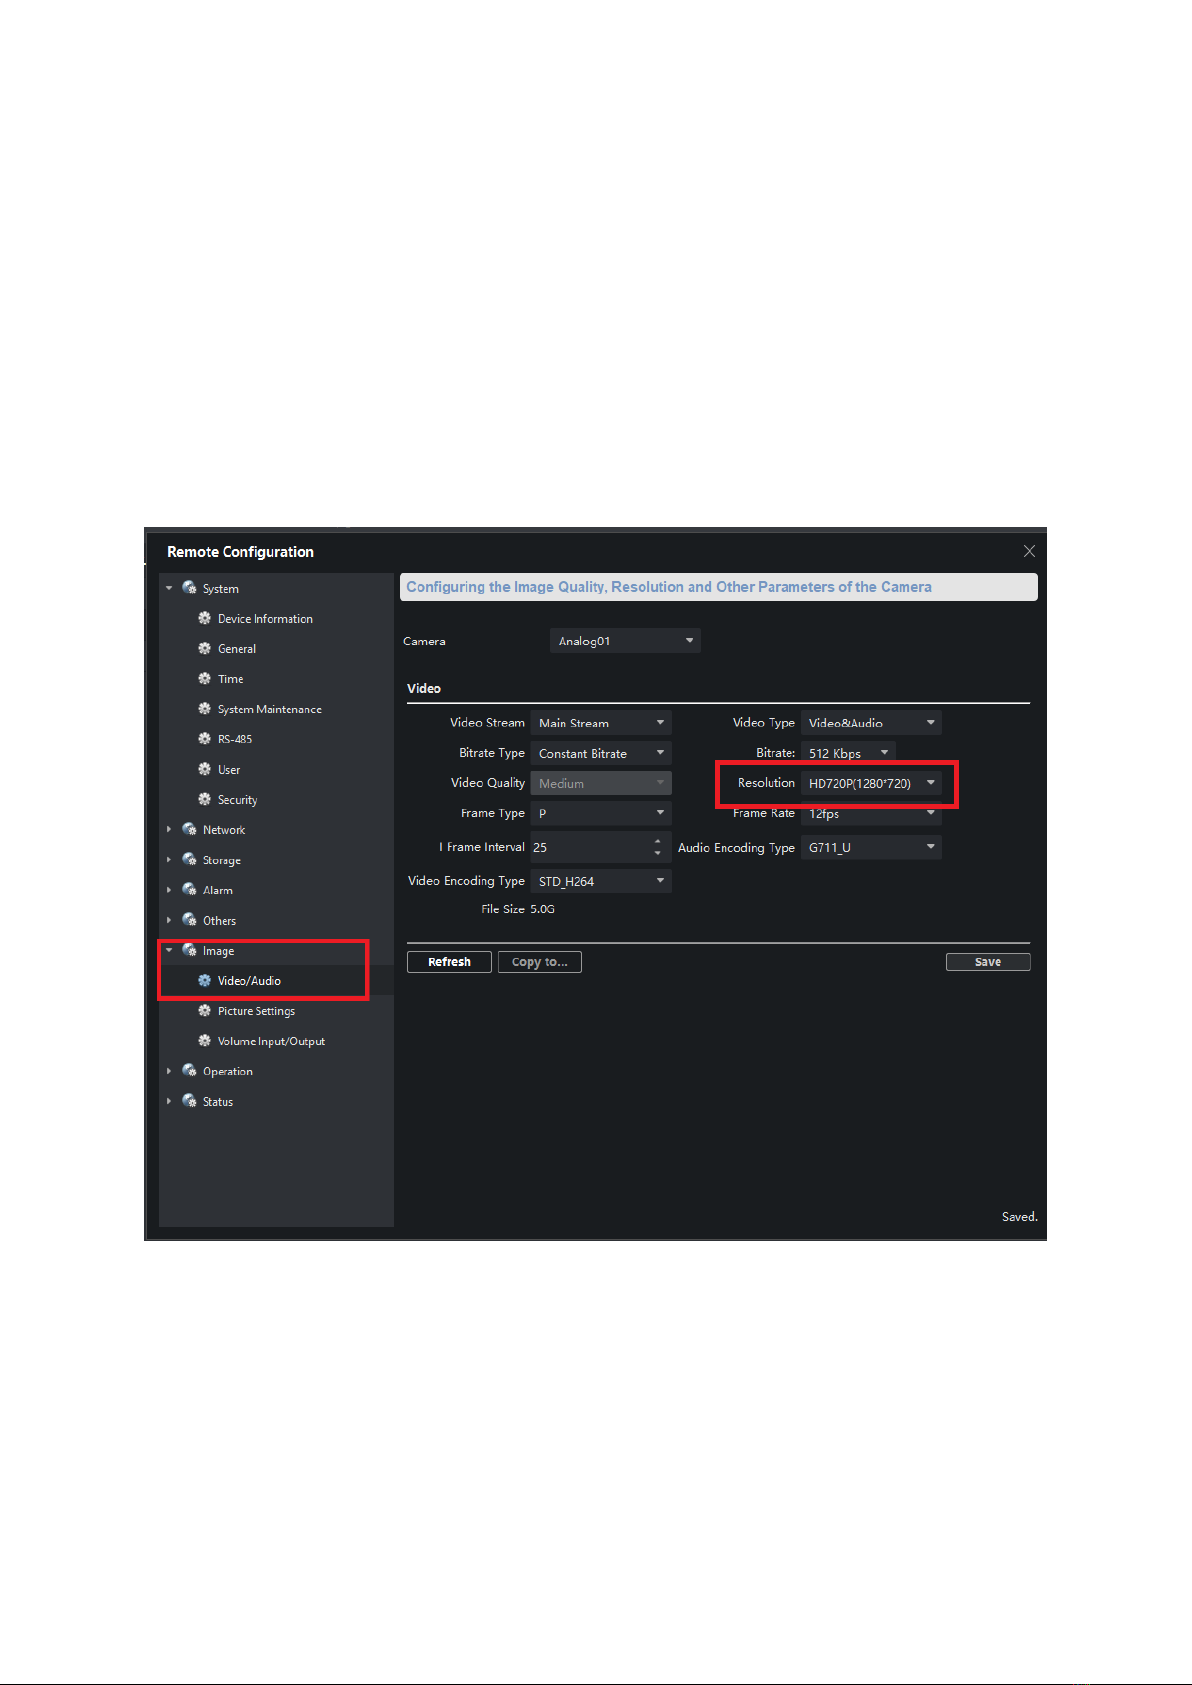Click the Status category gear icon
This screenshot has height=1685, width=1192.
(x=189, y=1101)
